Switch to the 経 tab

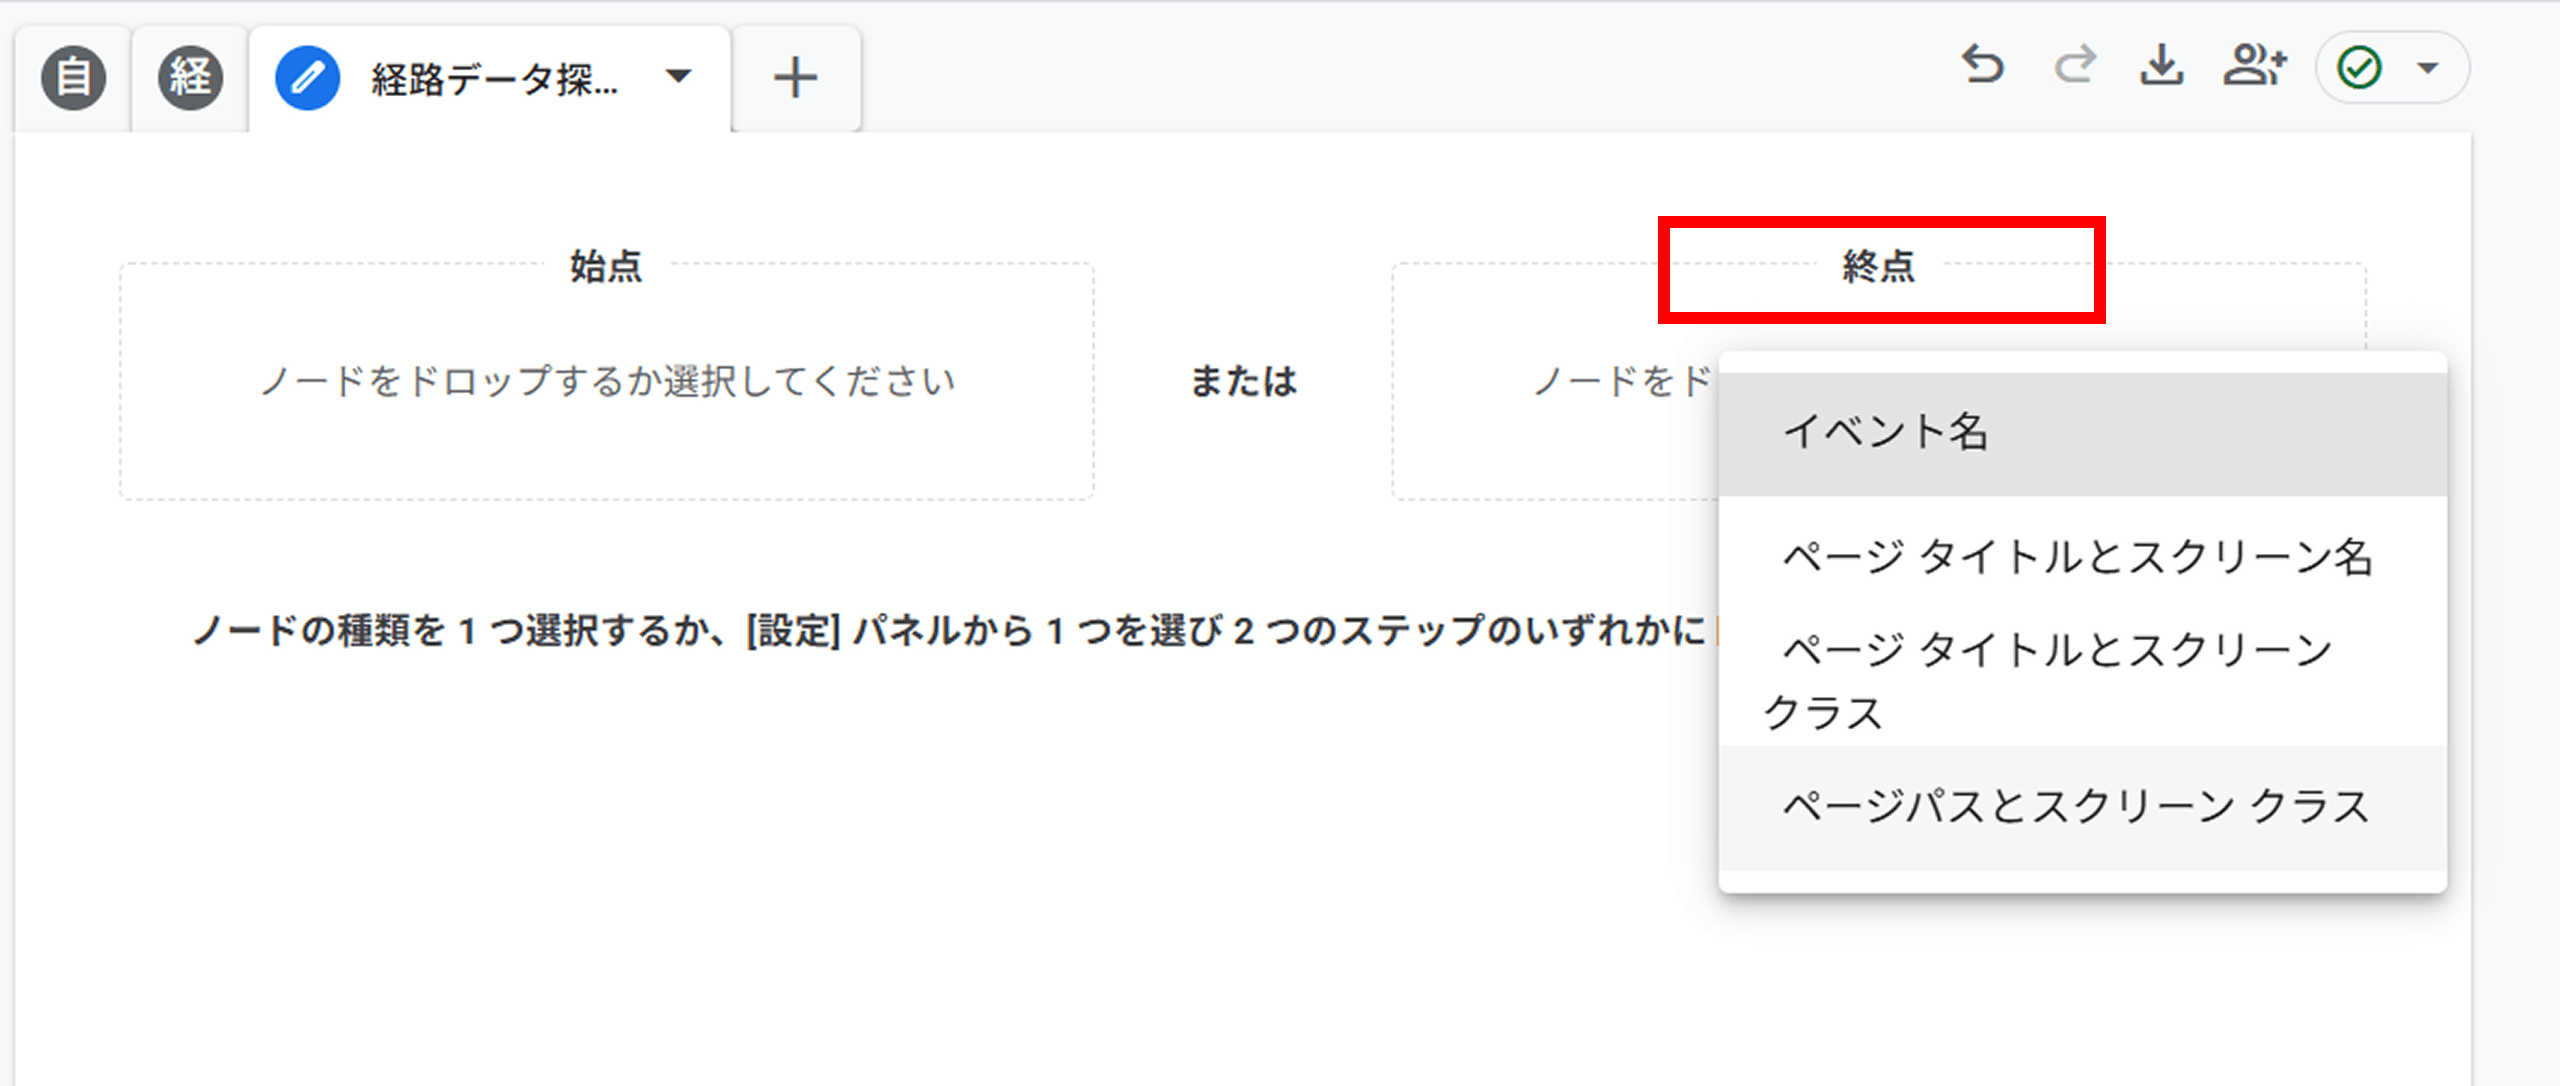click(x=190, y=78)
